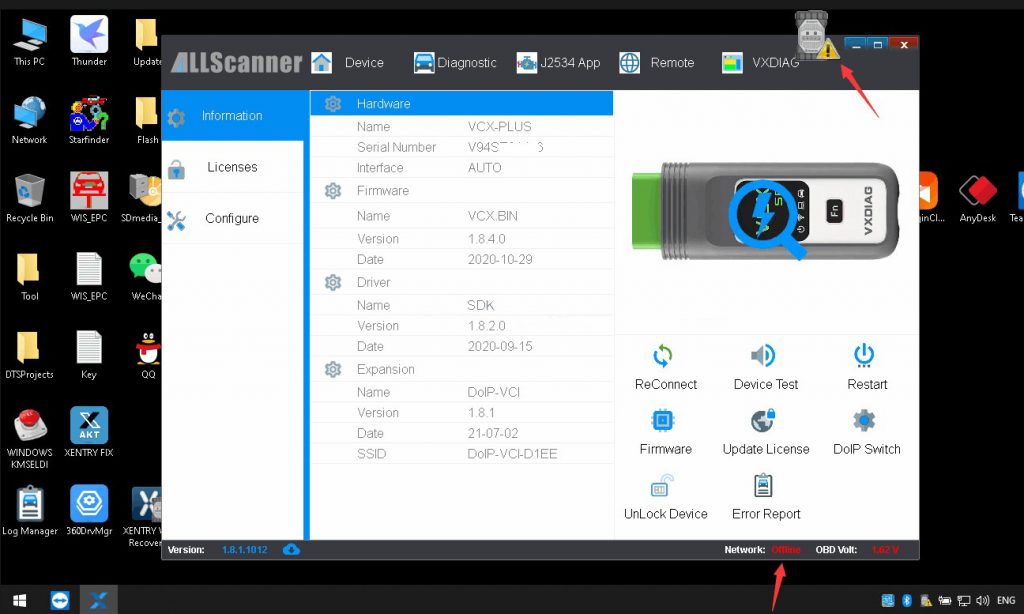
Task: Click the UnLock Device label
Action: click(665, 513)
